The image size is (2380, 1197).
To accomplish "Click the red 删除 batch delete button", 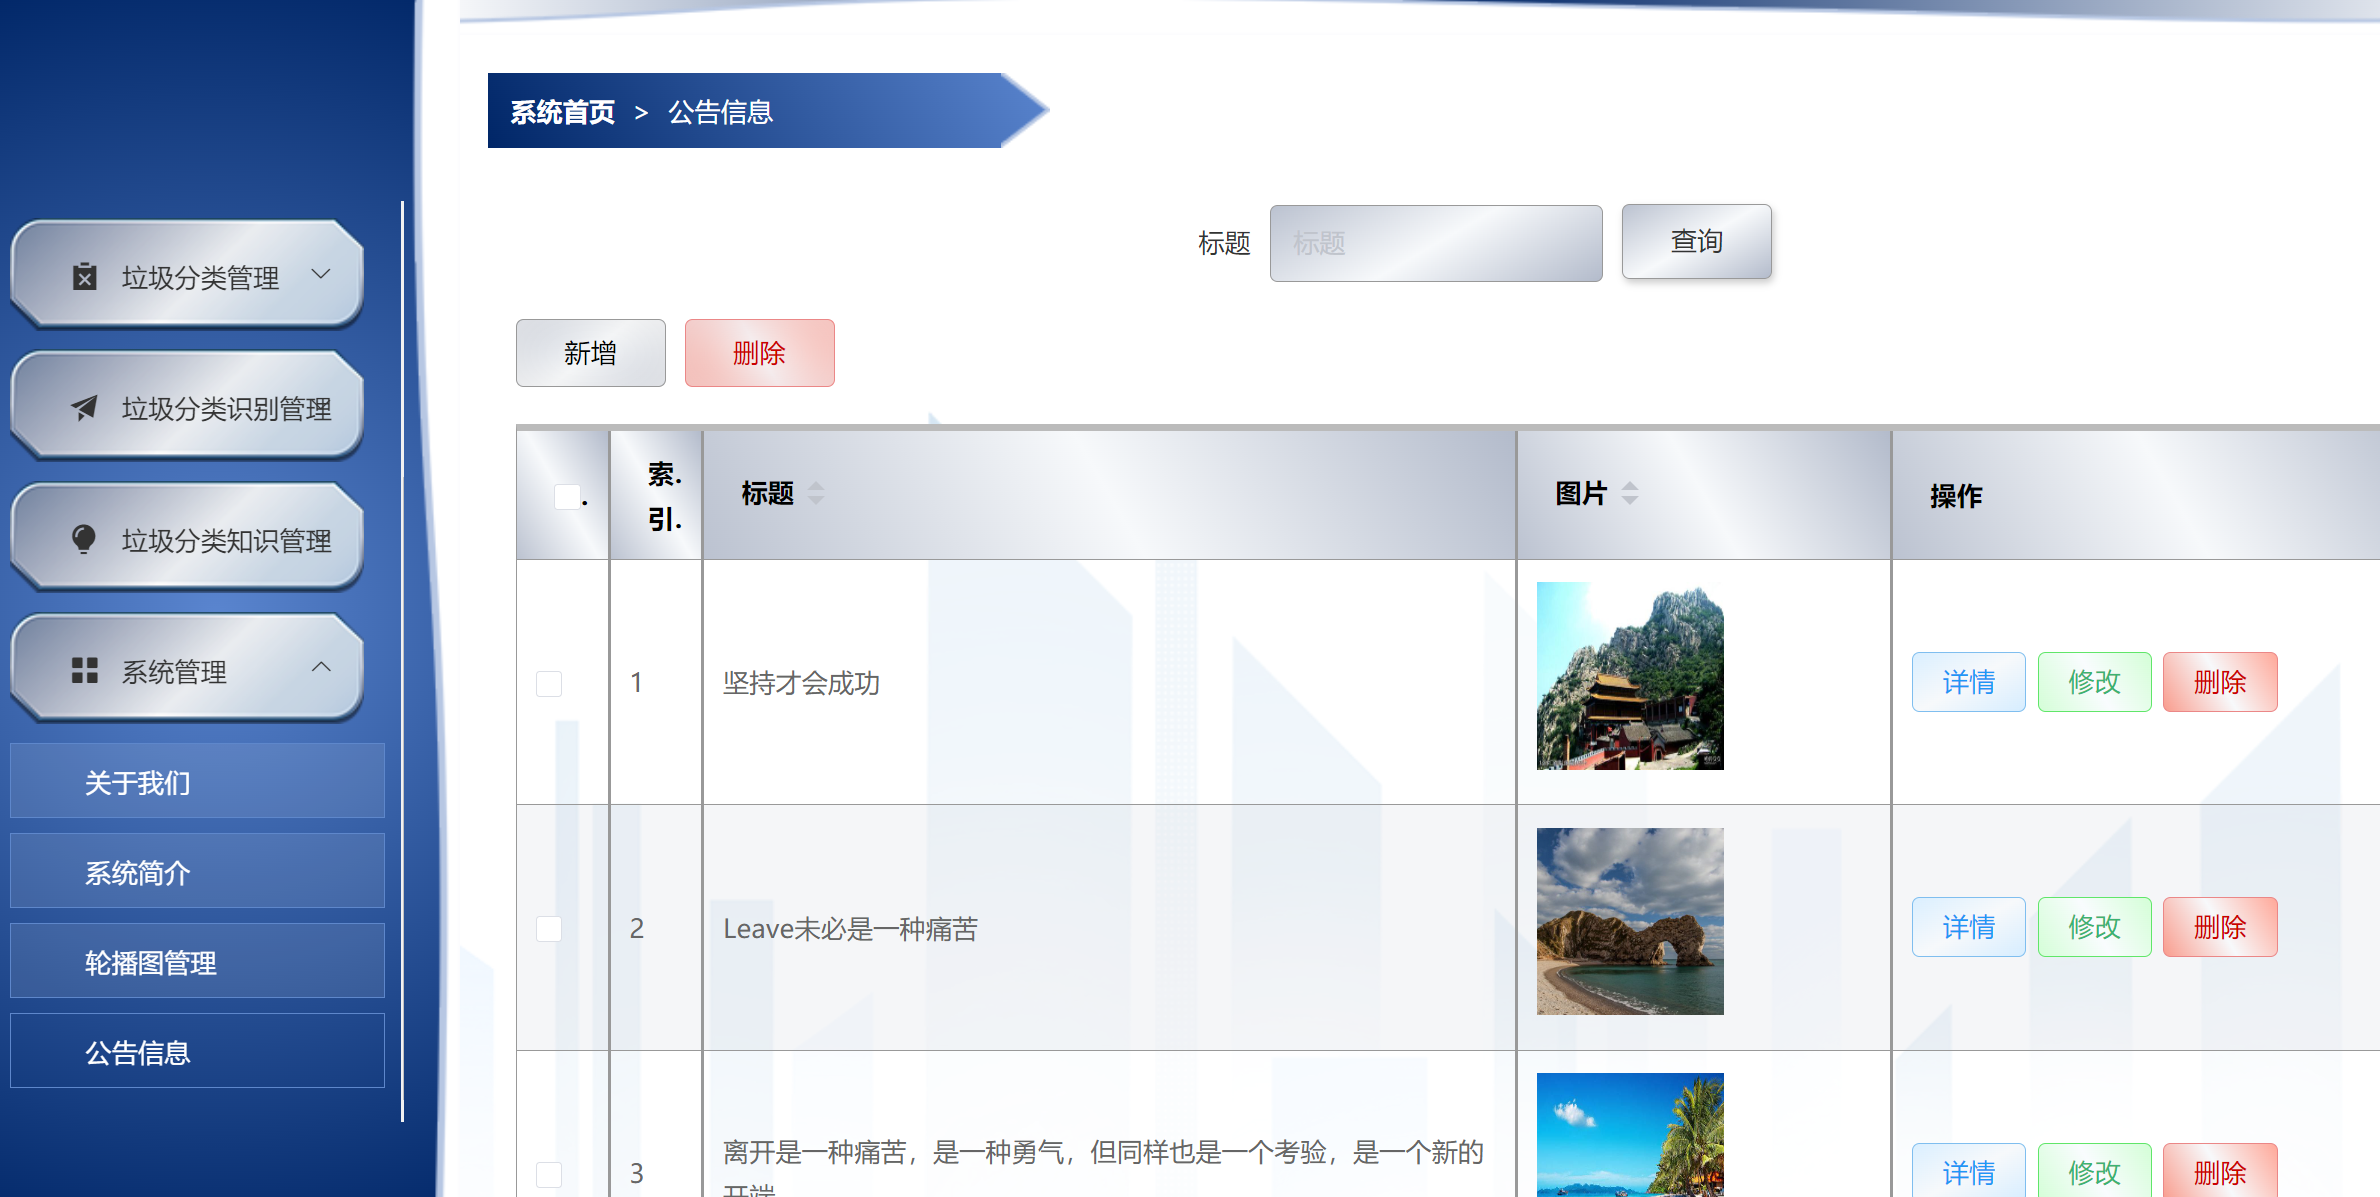I will (760, 353).
